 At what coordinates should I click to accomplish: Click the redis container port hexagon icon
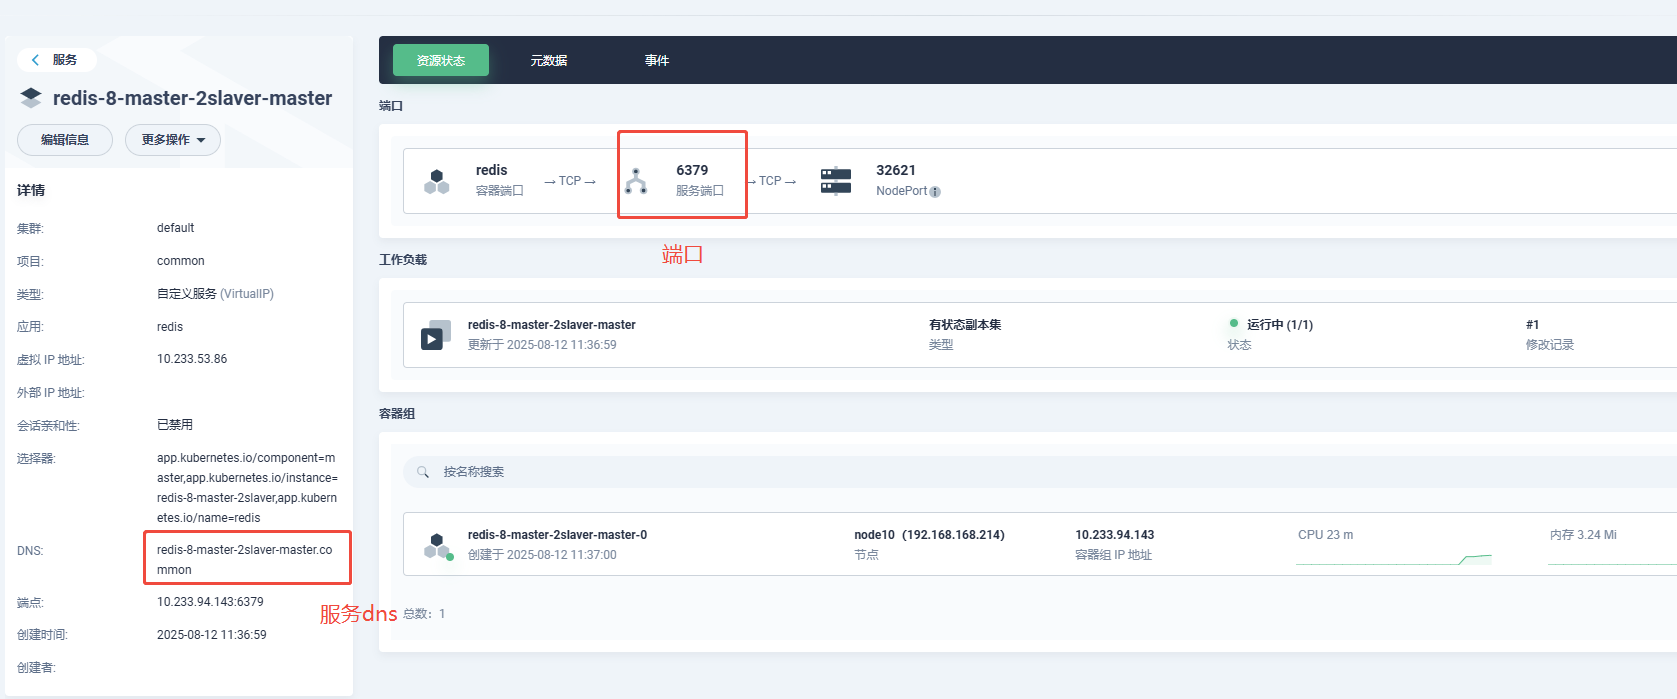tap(437, 181)
